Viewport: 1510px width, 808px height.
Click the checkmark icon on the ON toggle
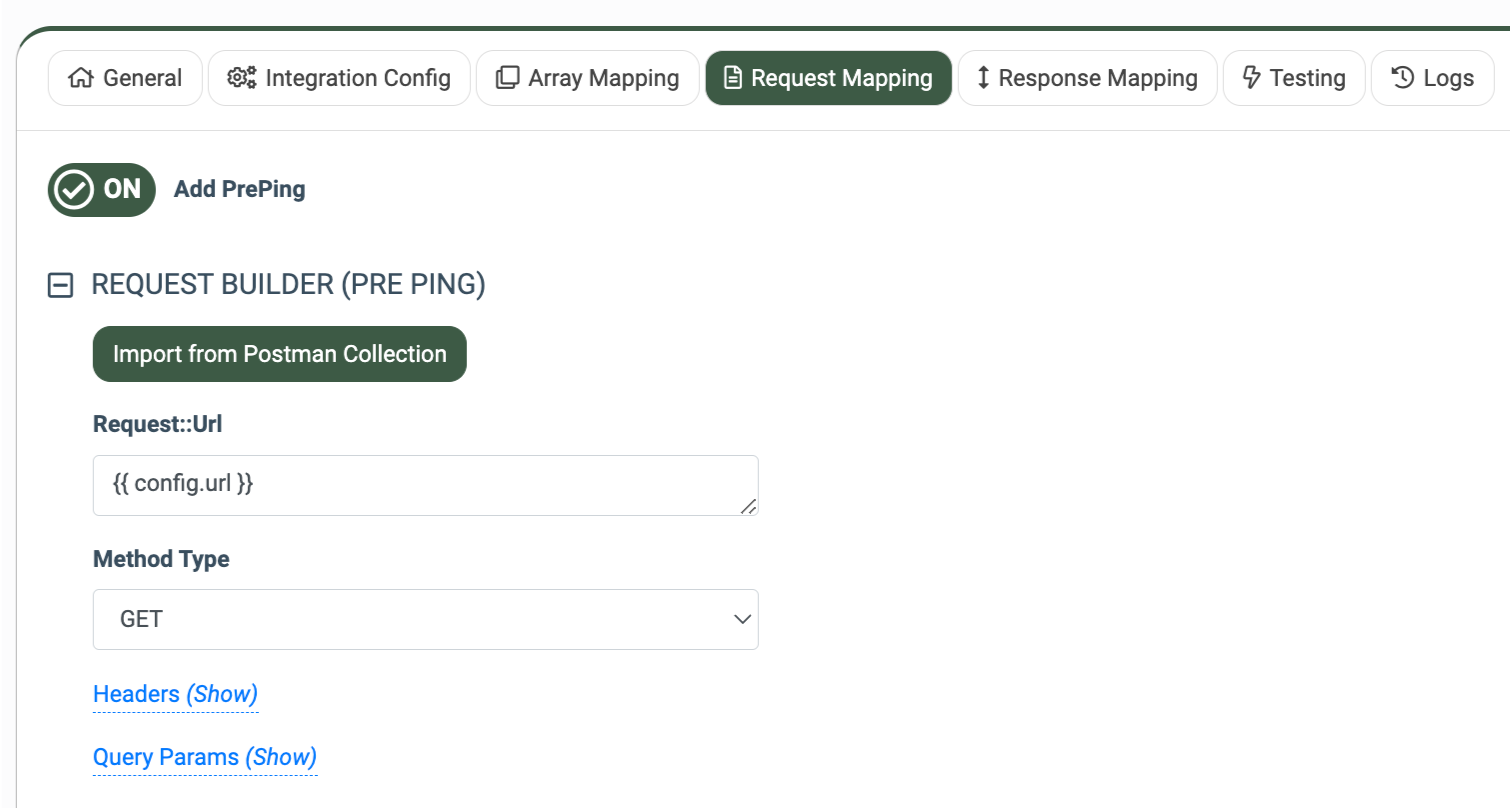click(x=75, y=190)
